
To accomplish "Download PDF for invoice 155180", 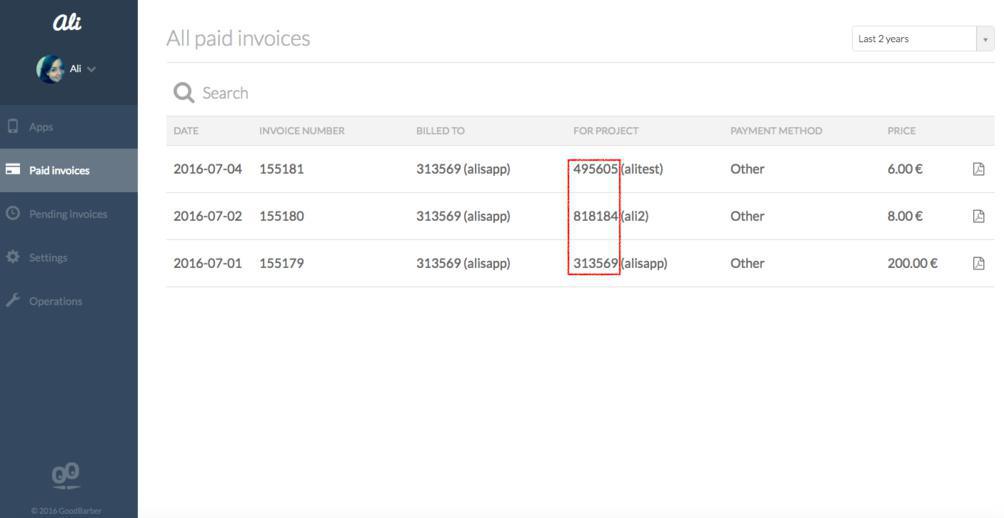I will pos(978,216).
